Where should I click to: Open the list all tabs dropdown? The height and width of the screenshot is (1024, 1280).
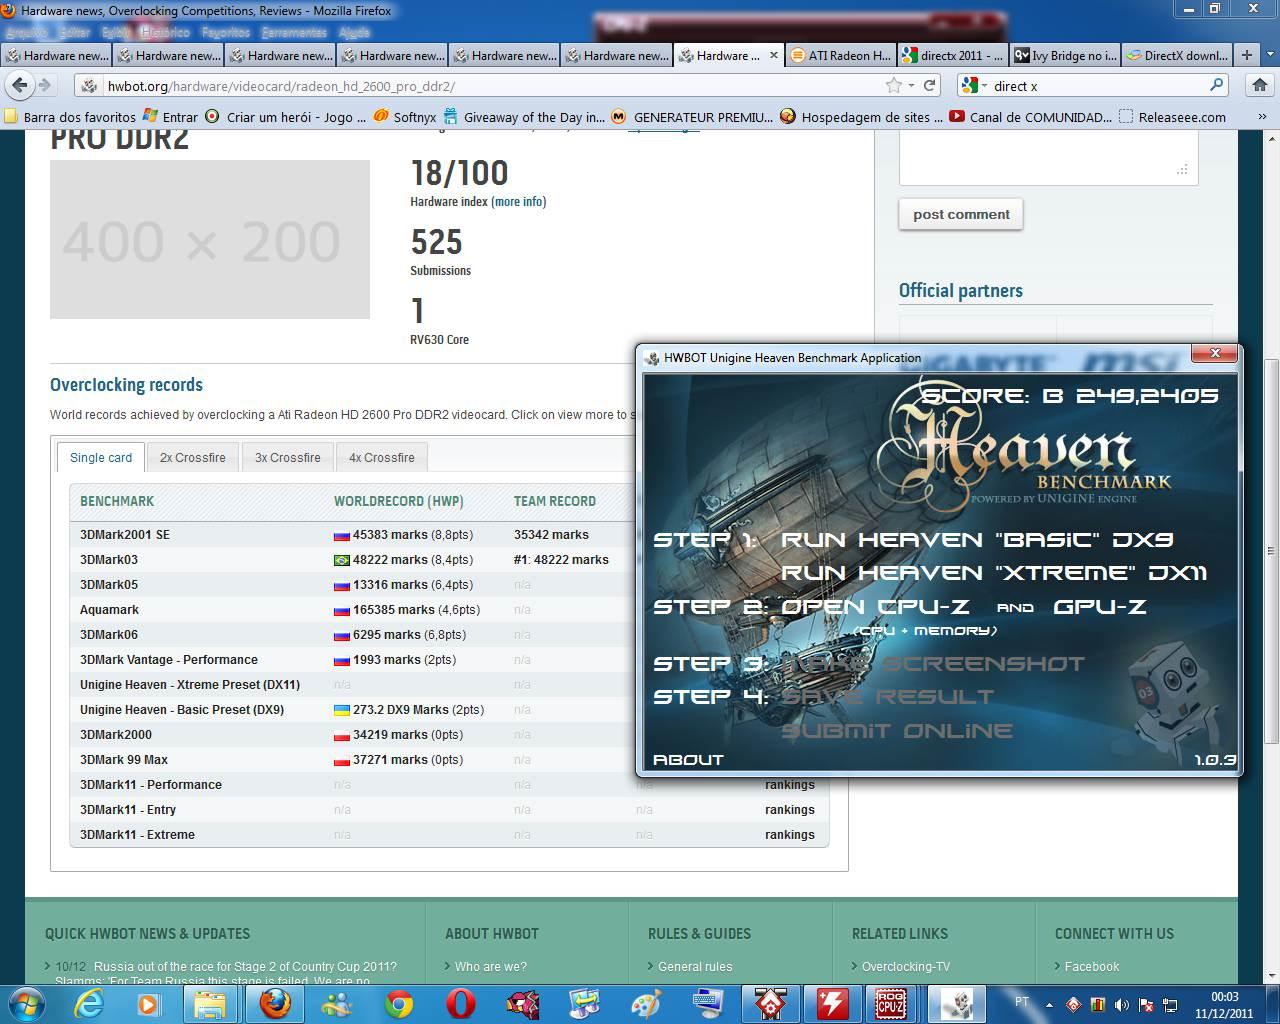(1269, 55)
